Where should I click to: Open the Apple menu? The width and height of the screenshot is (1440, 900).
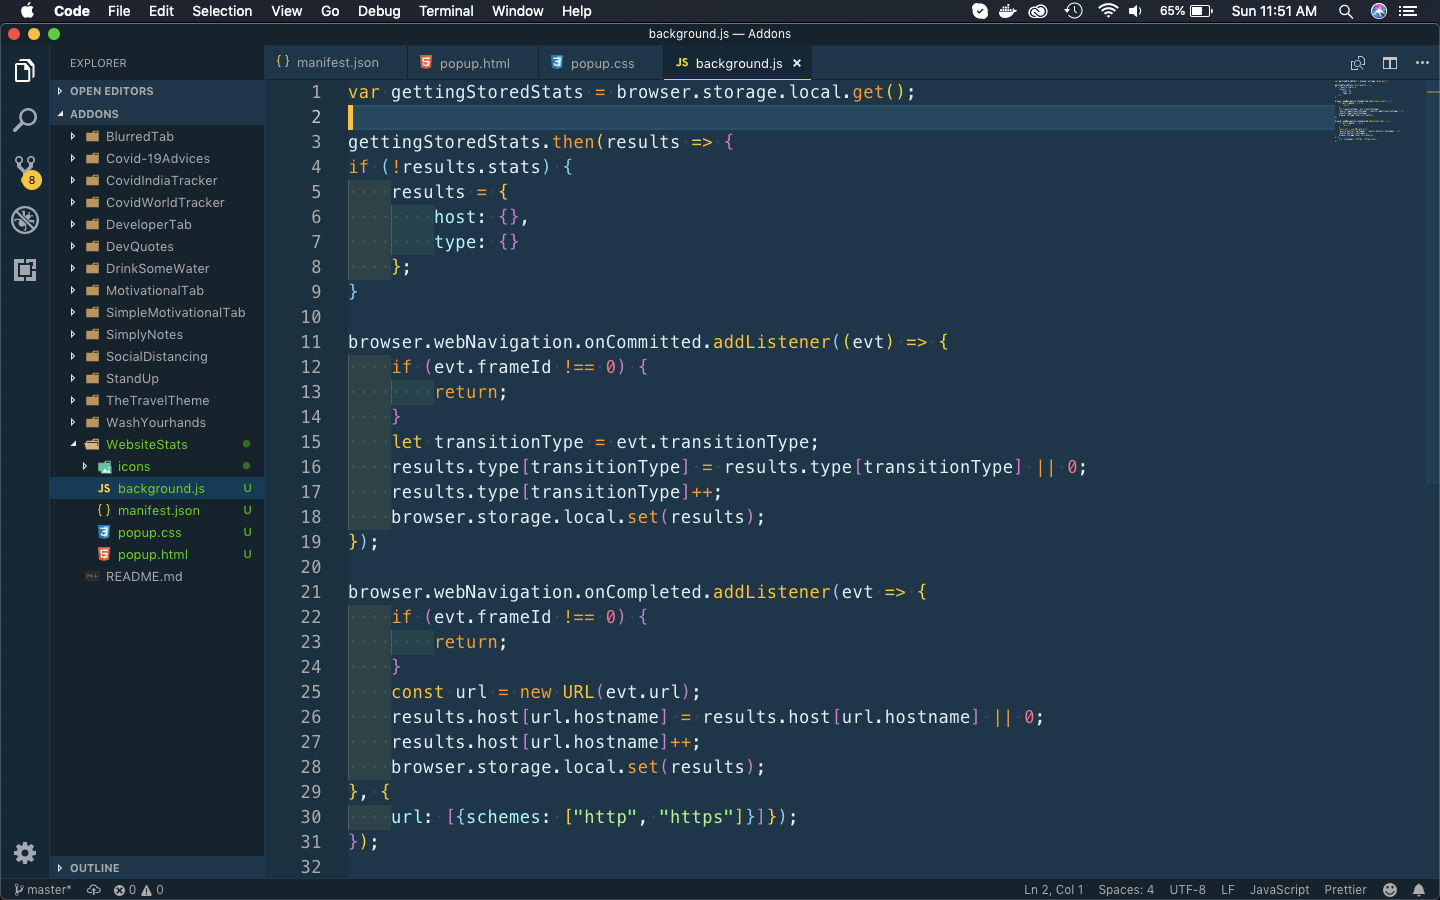[27, 11]
